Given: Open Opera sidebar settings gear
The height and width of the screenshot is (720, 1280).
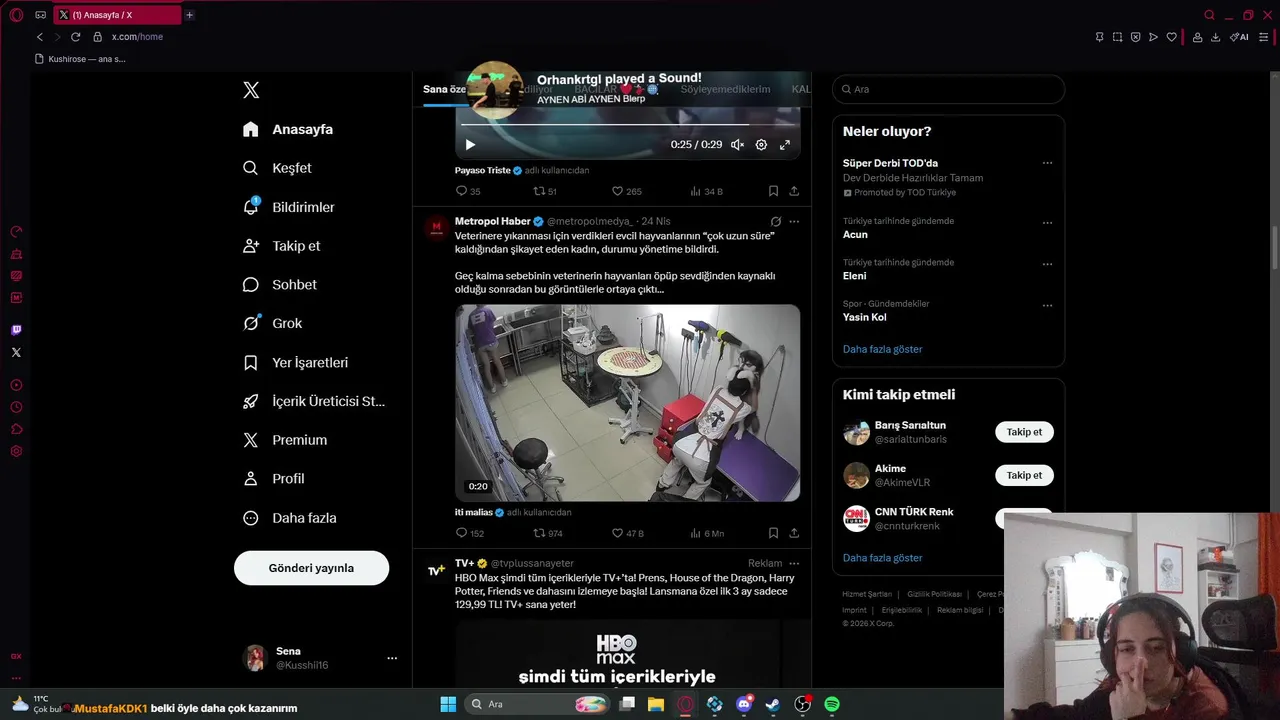Looking at the screenshot, I should point(16,451).
